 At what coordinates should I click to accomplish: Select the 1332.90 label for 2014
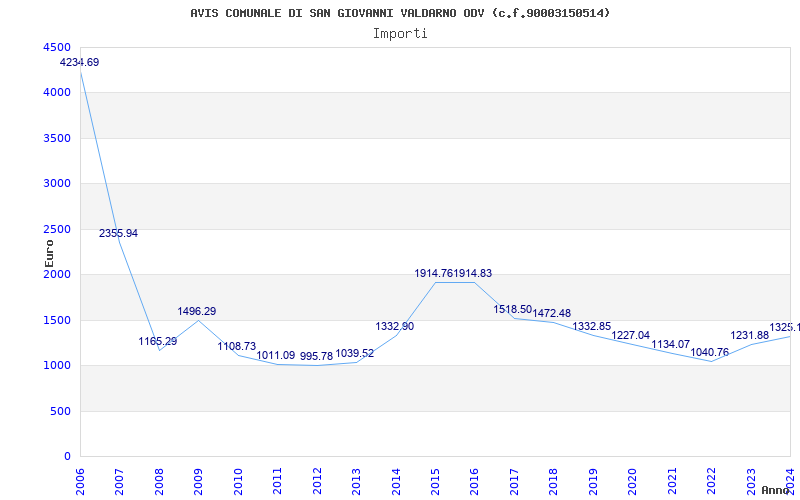(394, 327)
